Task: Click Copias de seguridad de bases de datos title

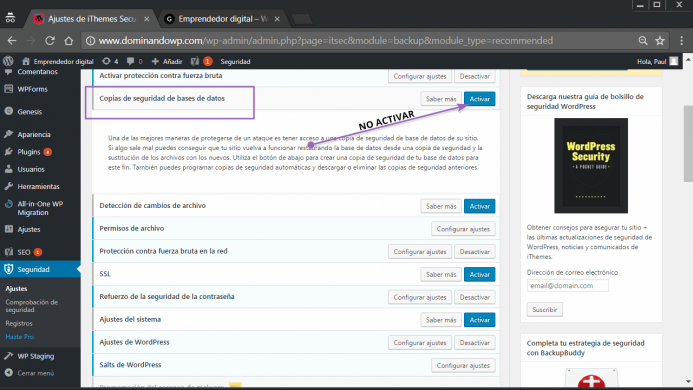Action: coord(162,98)
